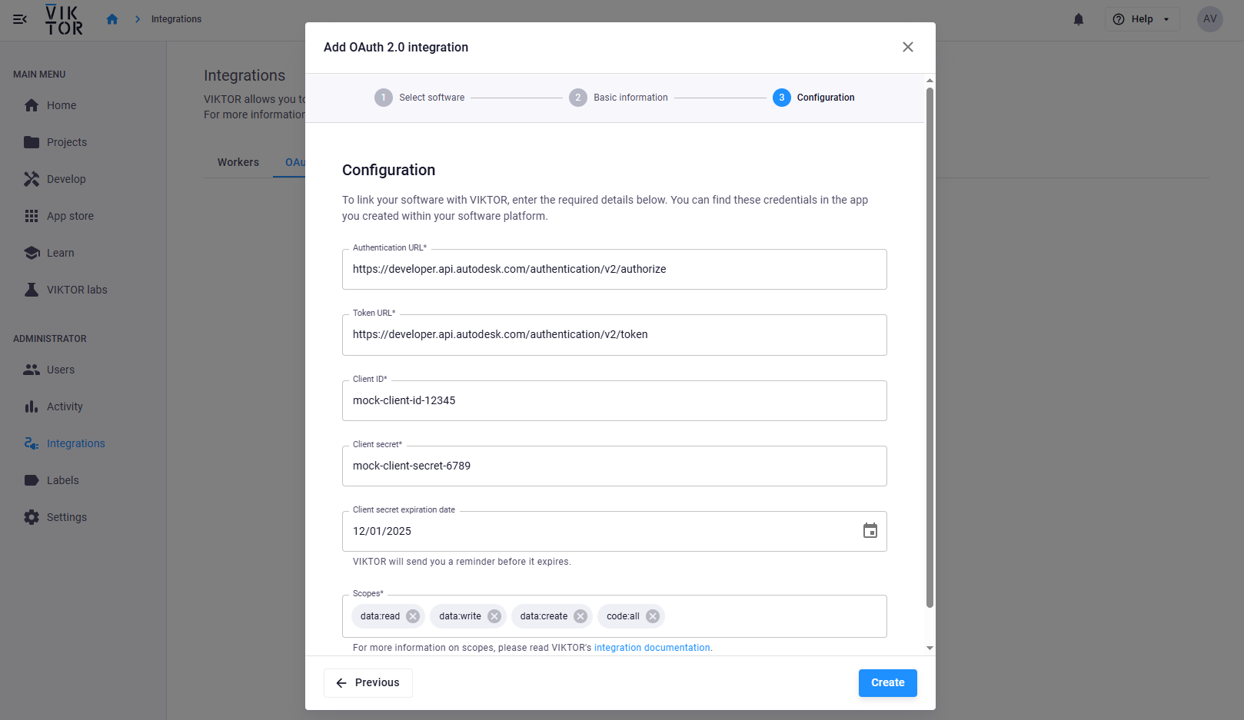Click the home icon in the breadcrumb
The image size is (1244, 720).
pos(112,19)
